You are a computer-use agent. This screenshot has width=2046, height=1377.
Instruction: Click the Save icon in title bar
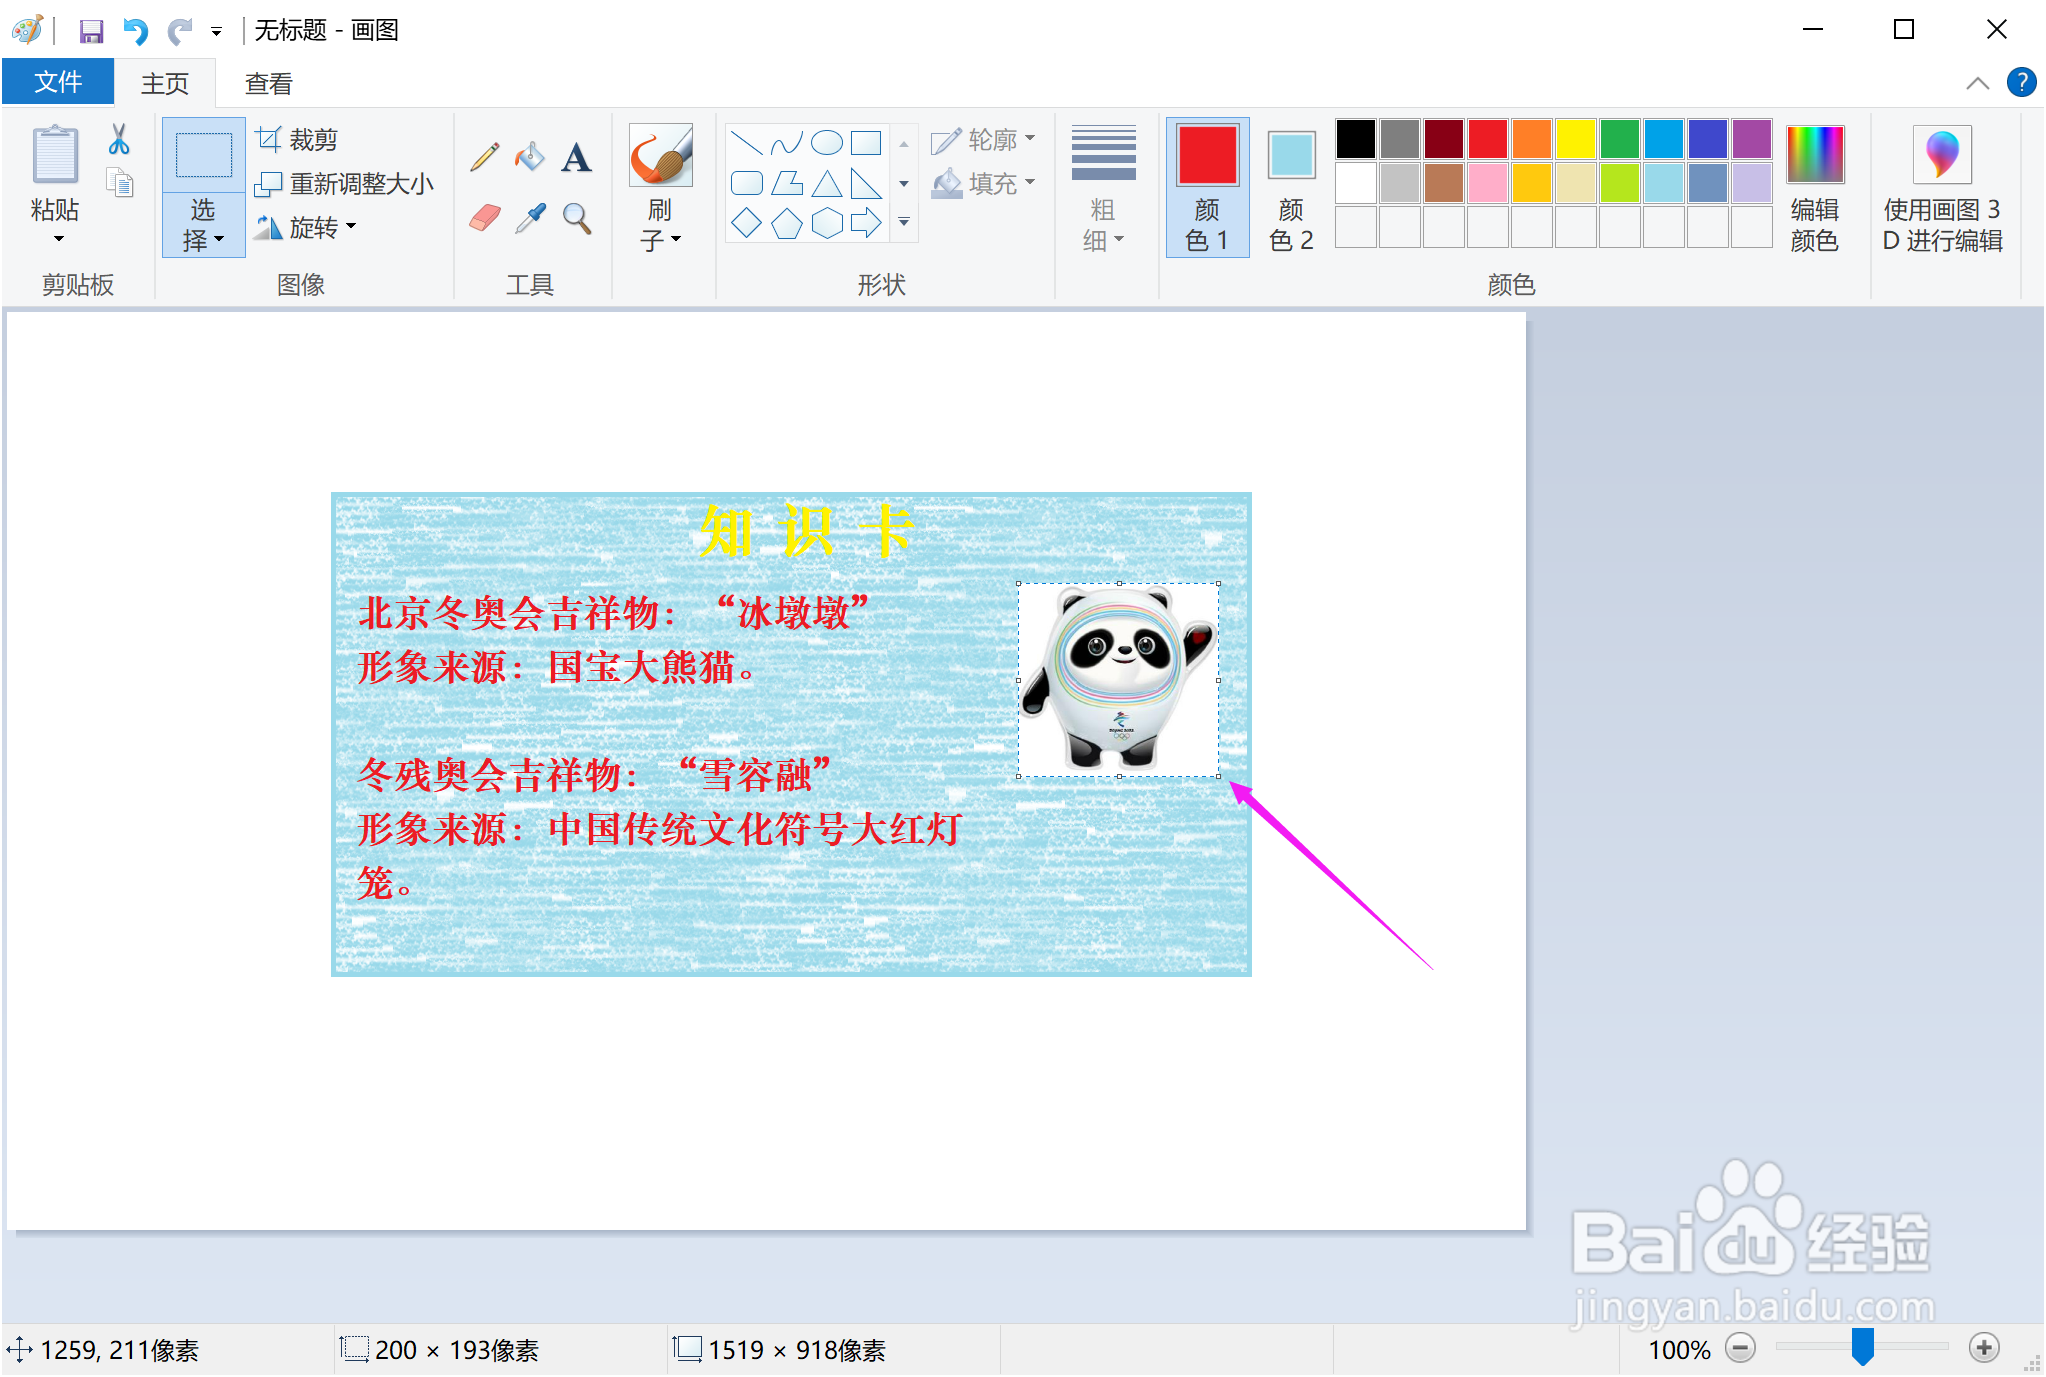pyautogui.click(x=91, y=31)
